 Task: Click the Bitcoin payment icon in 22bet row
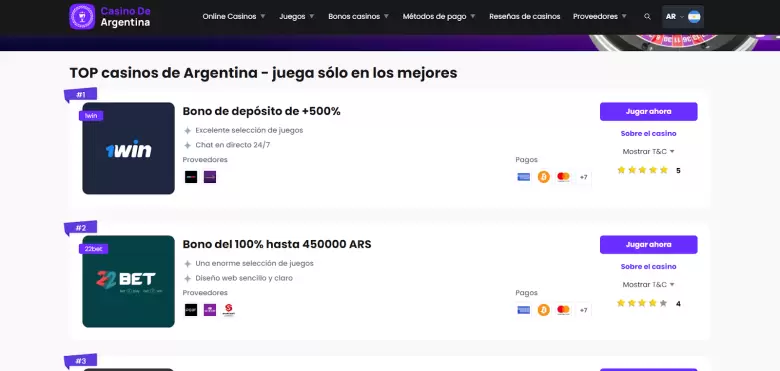tap(544, 310)
